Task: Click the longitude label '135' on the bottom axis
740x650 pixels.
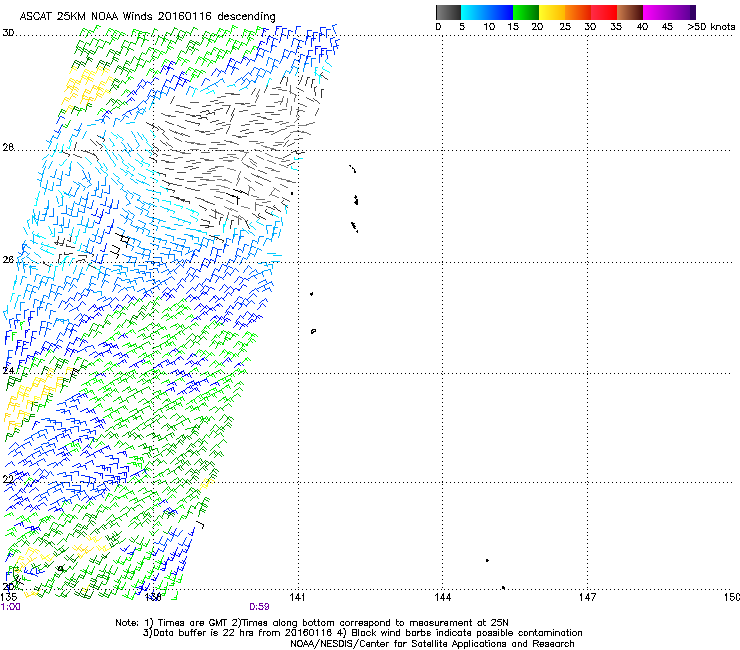Action: point(9,597)
